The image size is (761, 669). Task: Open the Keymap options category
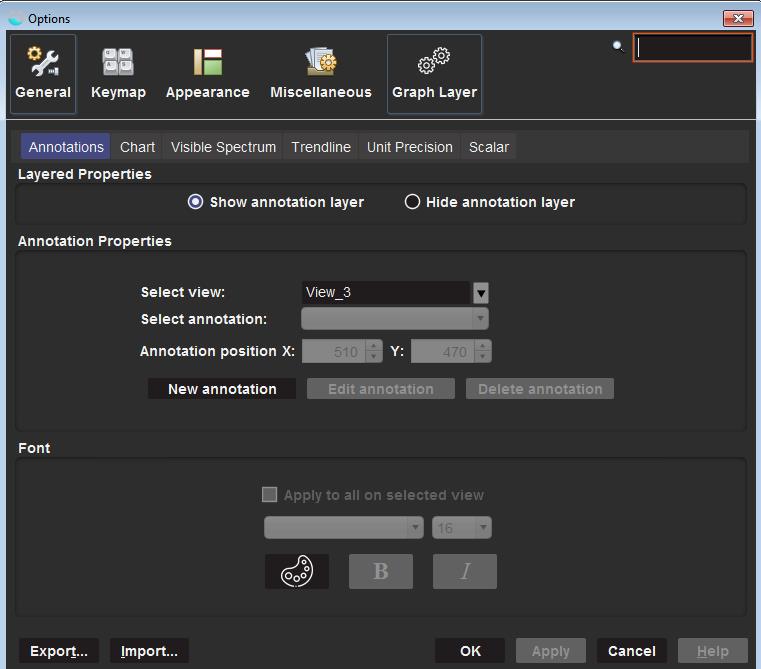(118, 74)
